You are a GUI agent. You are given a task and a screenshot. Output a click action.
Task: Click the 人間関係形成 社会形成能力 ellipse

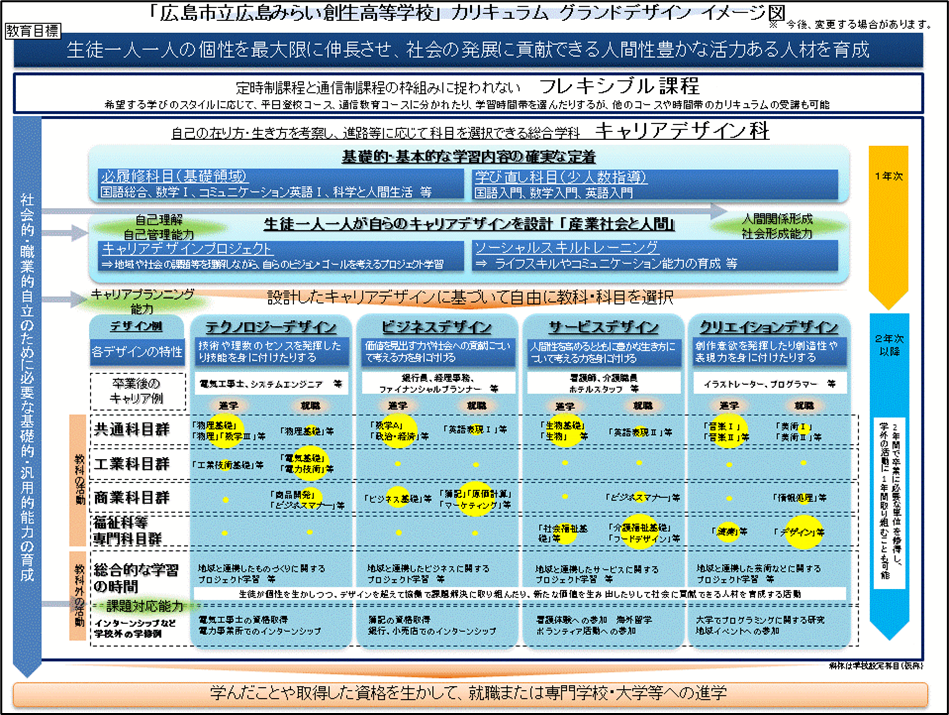[x=776, y=225]
